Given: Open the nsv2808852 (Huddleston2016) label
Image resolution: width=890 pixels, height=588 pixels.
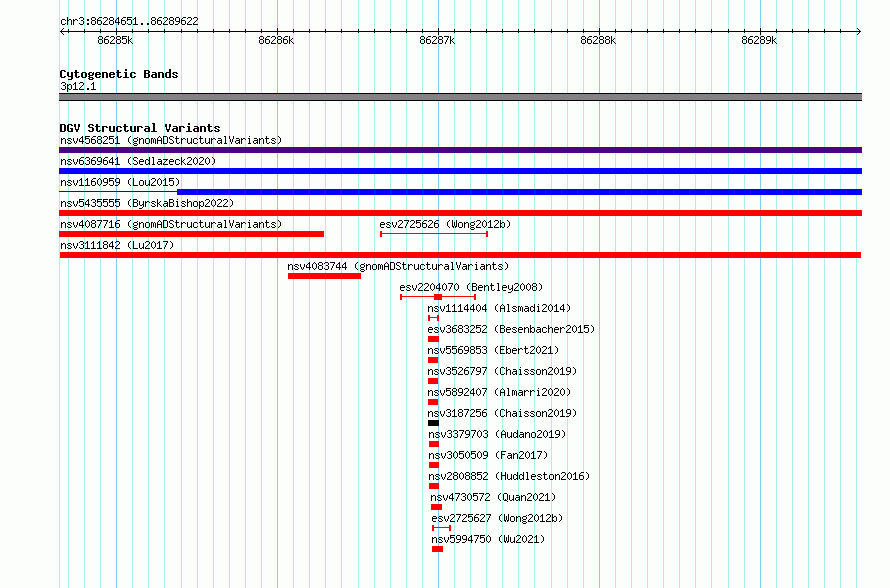Looking at the screenshot, I should pyautogui.click(x=509, y=476).
